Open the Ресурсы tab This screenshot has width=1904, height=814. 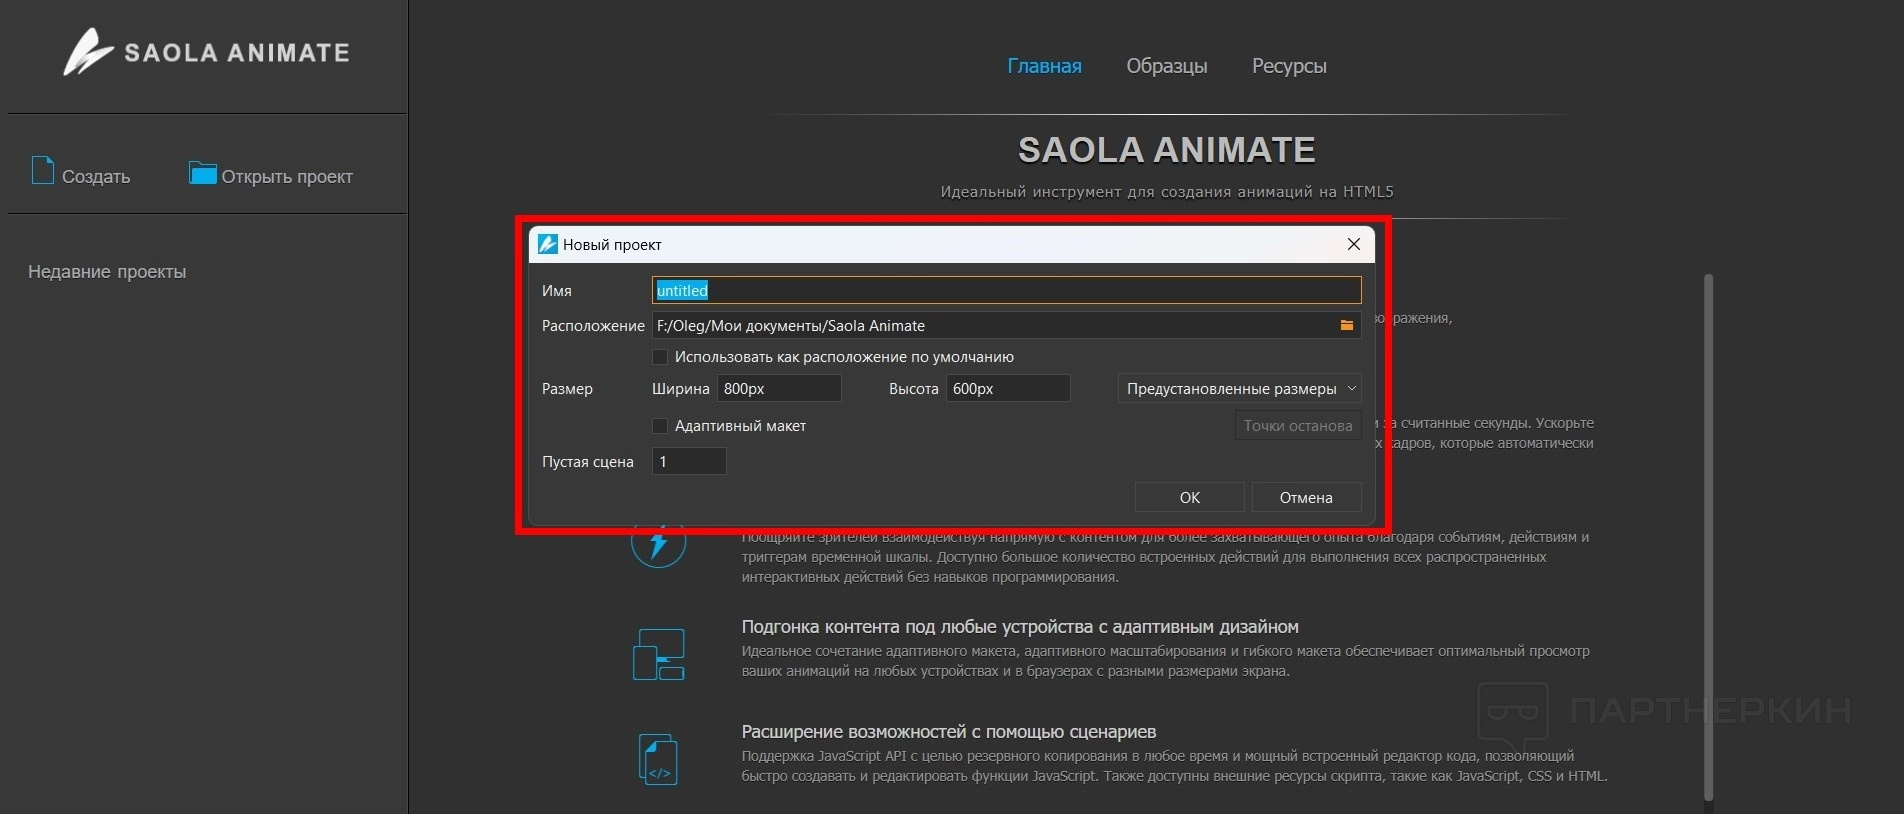tap(1289, 66)
